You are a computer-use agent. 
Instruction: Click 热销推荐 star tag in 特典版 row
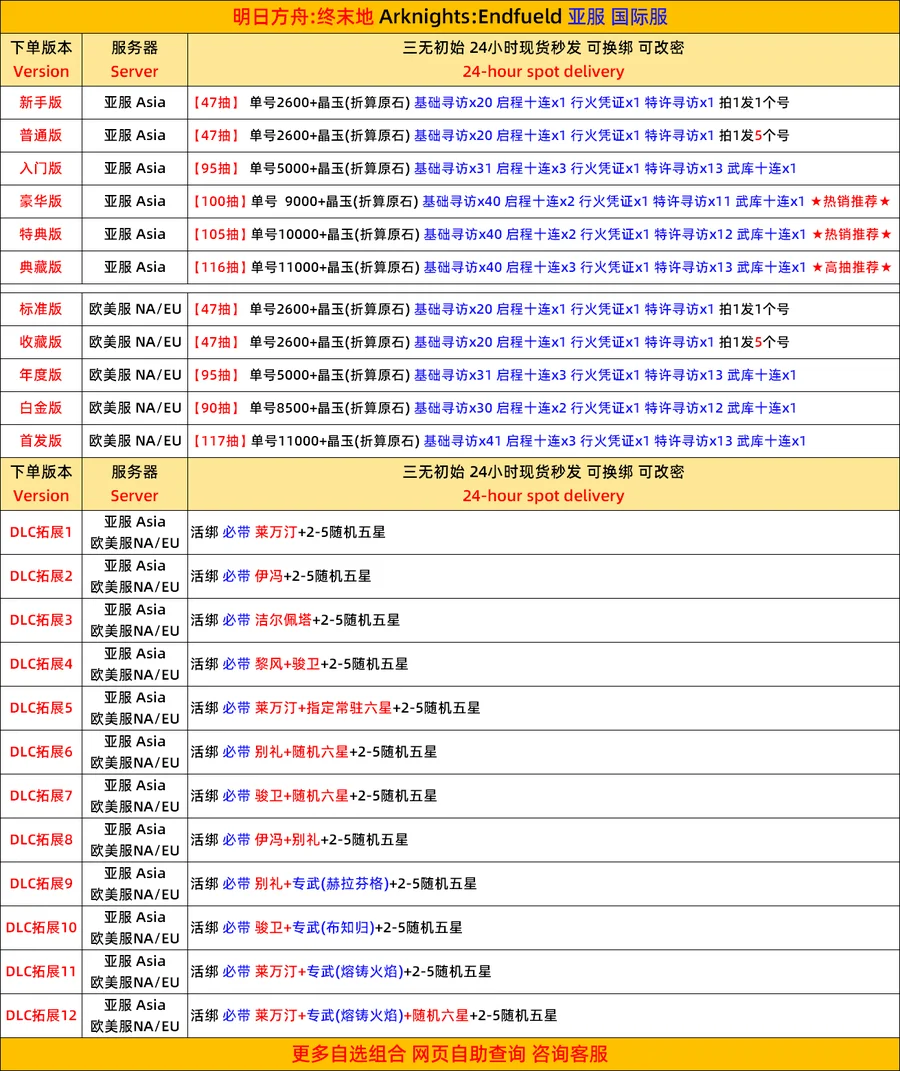click(x=852, y=234)
